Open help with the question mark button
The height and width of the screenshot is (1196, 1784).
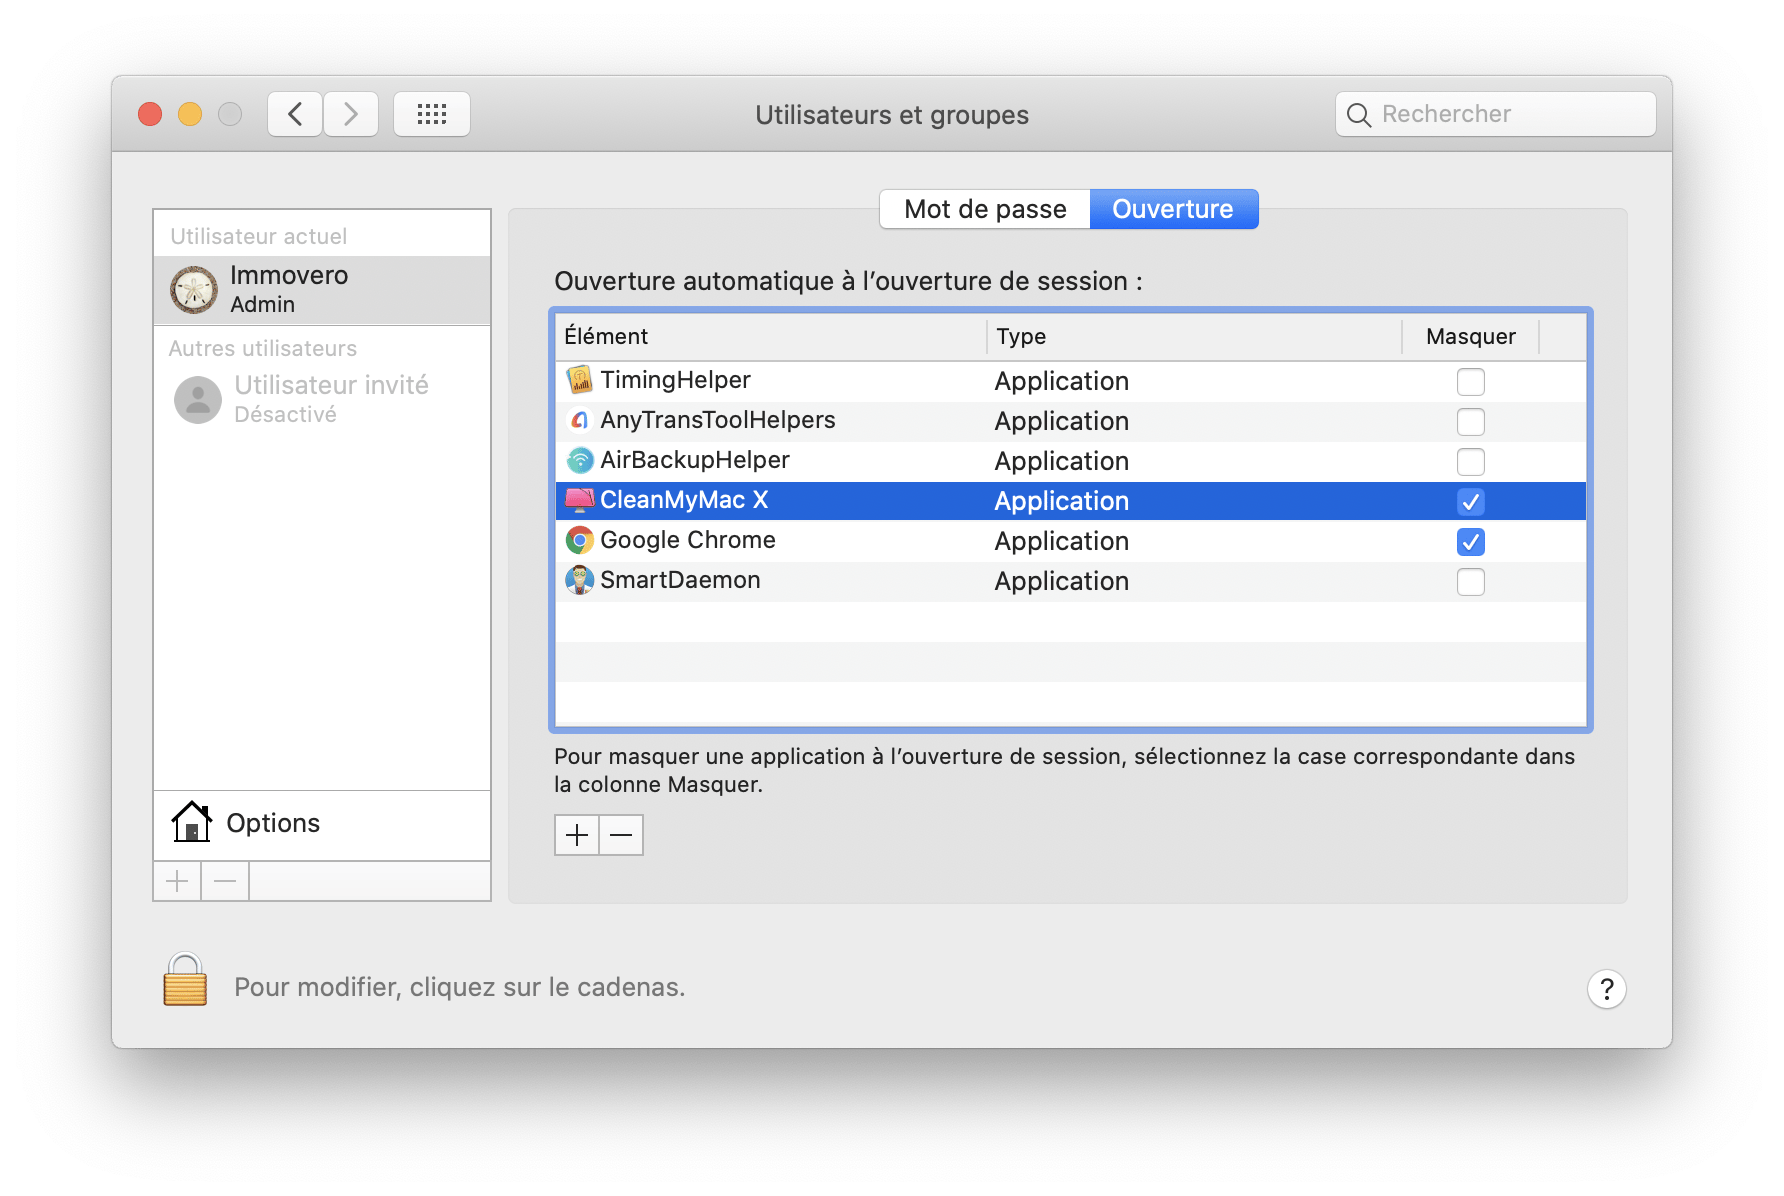[x=1606, y=989]
